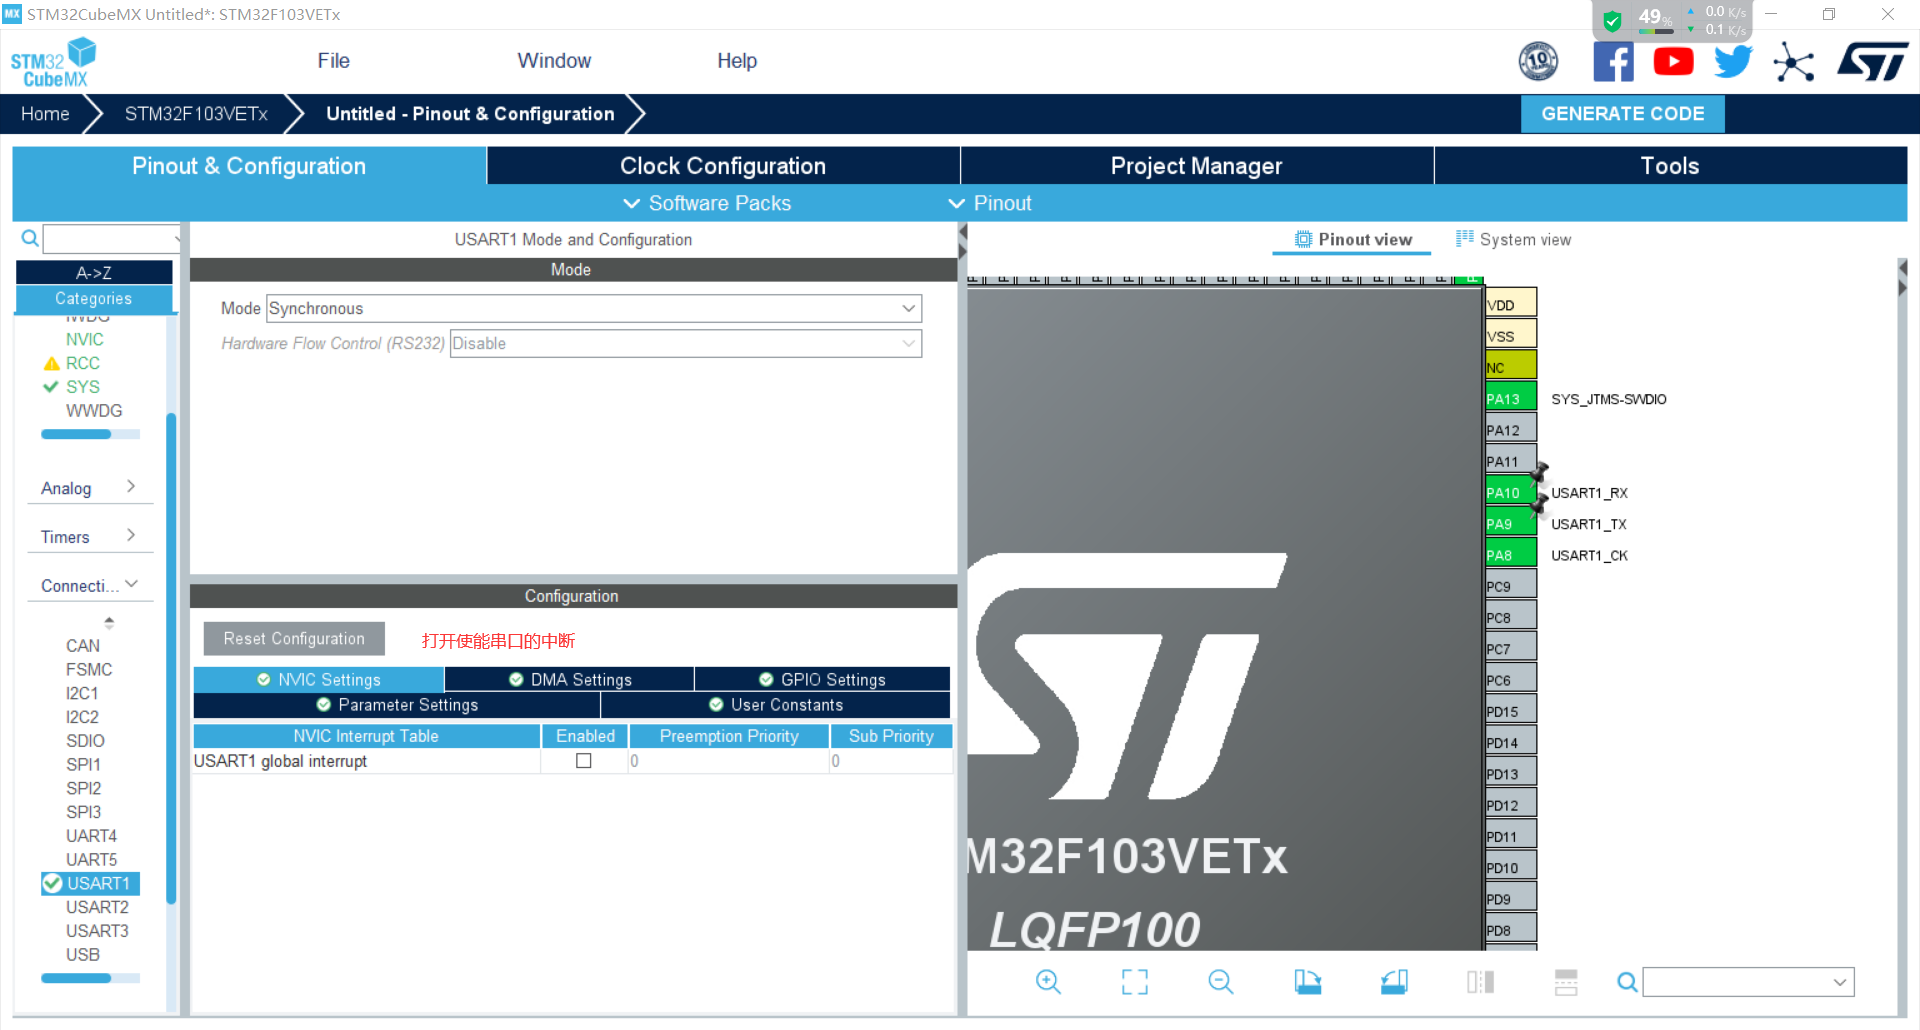Click the zoom out magnifier icon

(1221, 982)
